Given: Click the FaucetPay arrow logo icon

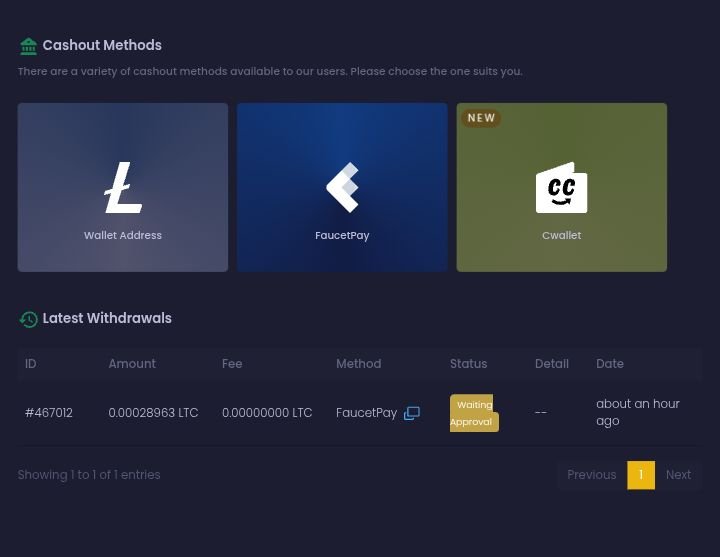Looking at the screenshot, I should tap(342, 187).
